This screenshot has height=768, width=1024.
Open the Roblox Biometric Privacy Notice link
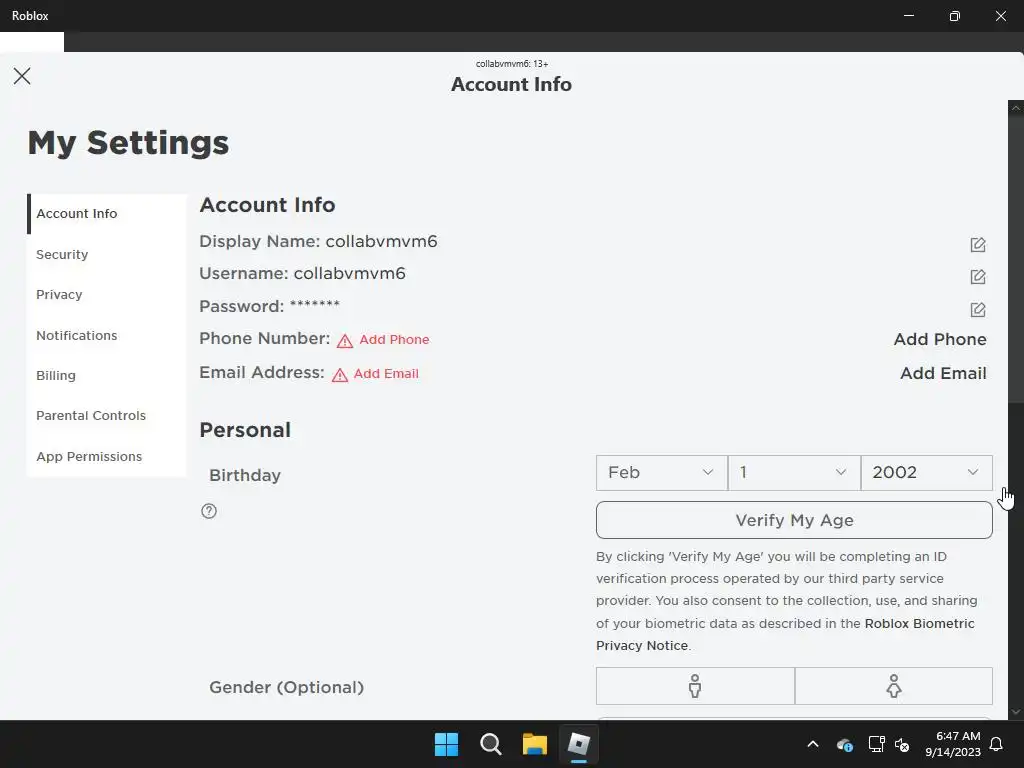pyautogui.click(x=785, y=634)
